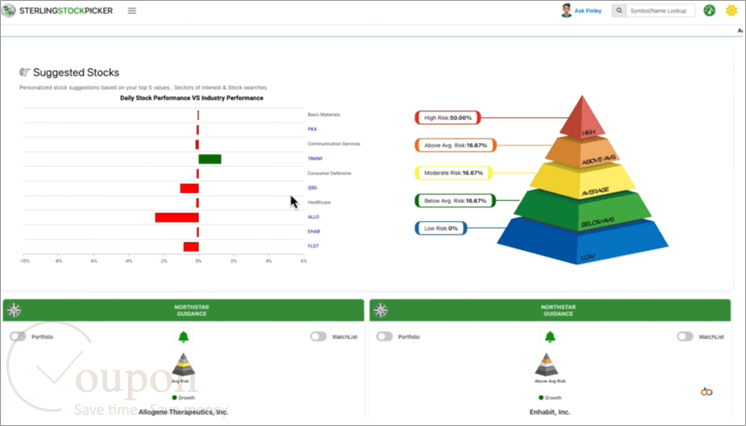Click the yellow sun theme icon
Image resolution: width=746 pixels, height=426 pixels.
(731, 10)
